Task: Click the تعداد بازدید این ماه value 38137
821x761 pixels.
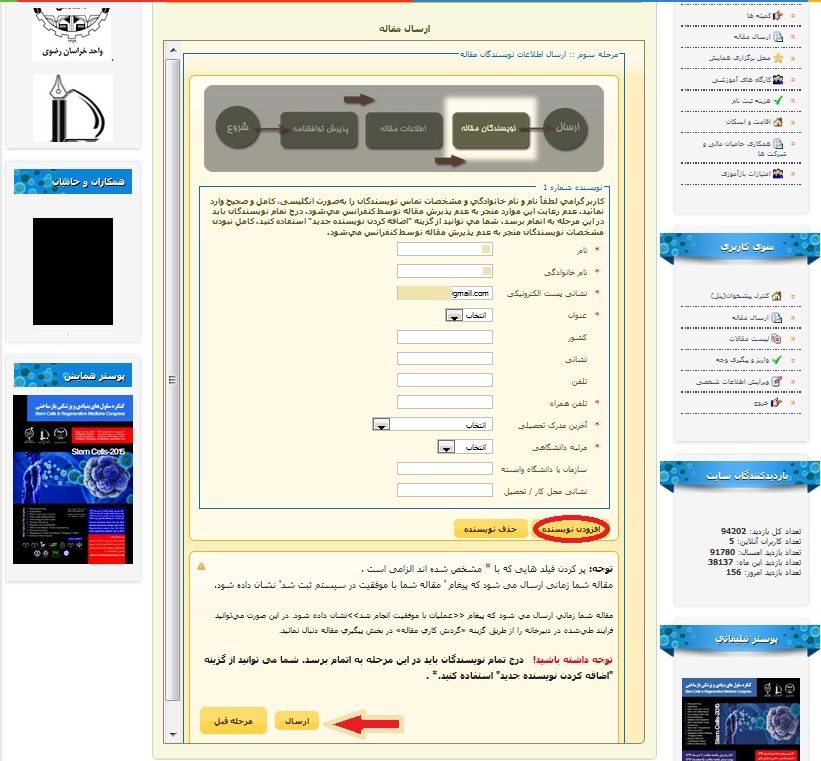Action: tap(720, 562)
